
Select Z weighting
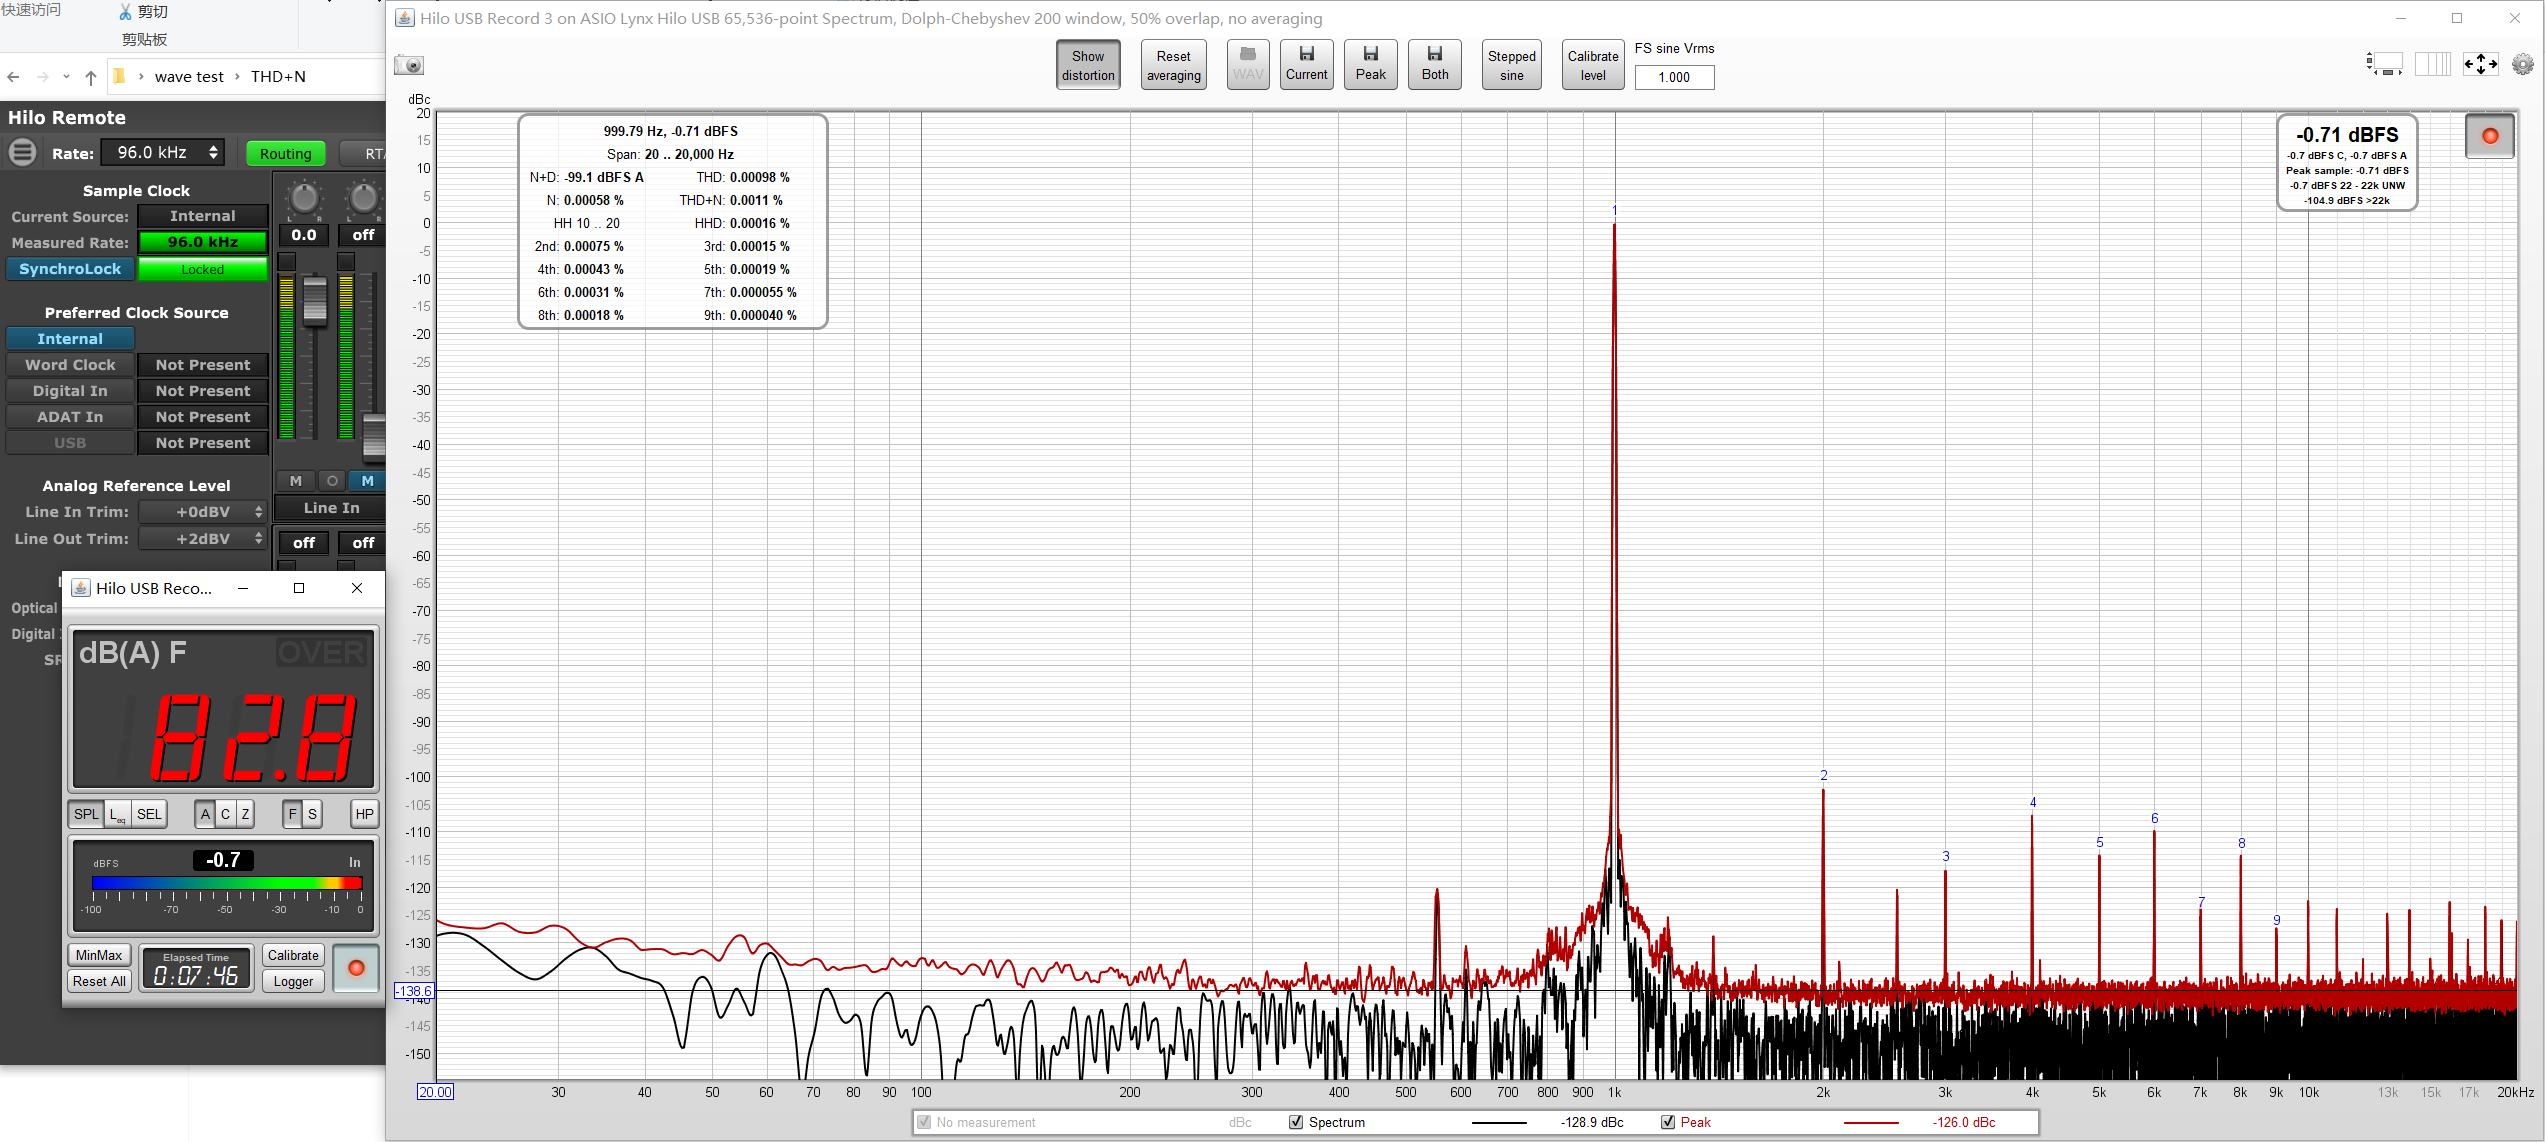245,814
